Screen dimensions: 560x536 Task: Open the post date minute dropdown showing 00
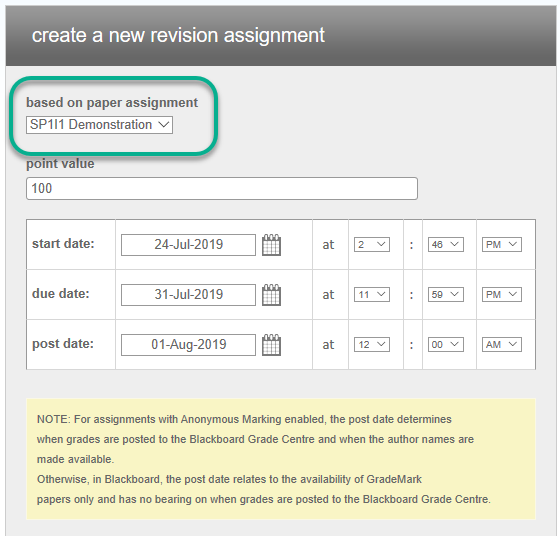click(x=446, y=345)
